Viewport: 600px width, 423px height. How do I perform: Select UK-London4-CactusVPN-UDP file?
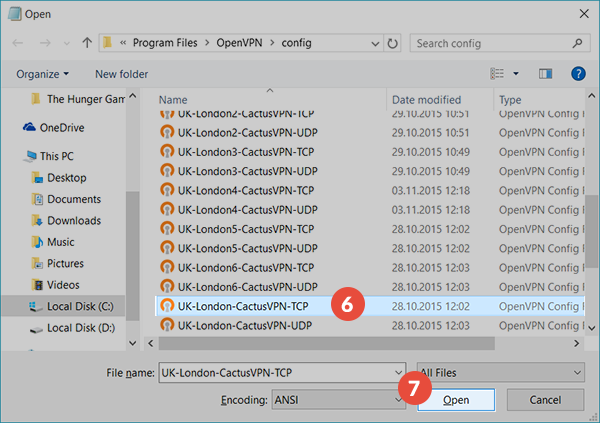[370, 210]
